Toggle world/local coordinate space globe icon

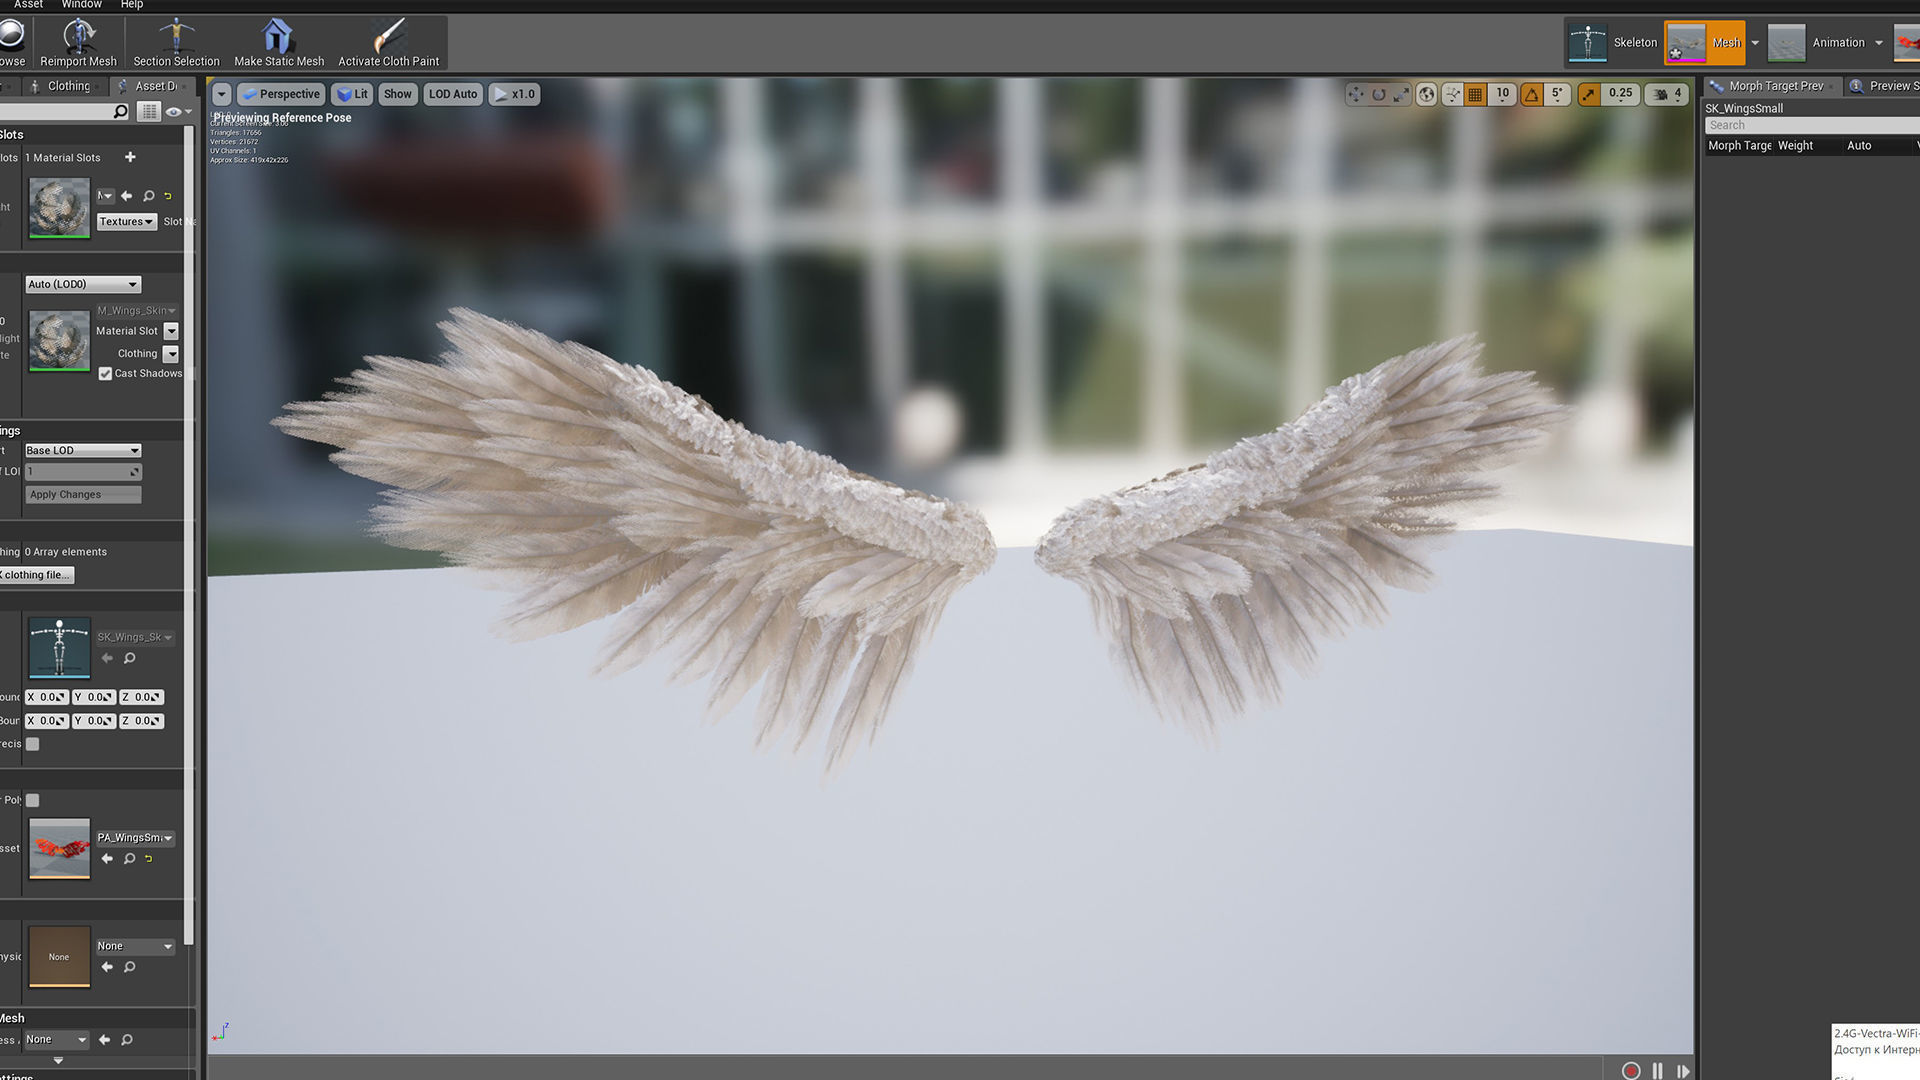tap(1427, 94)
